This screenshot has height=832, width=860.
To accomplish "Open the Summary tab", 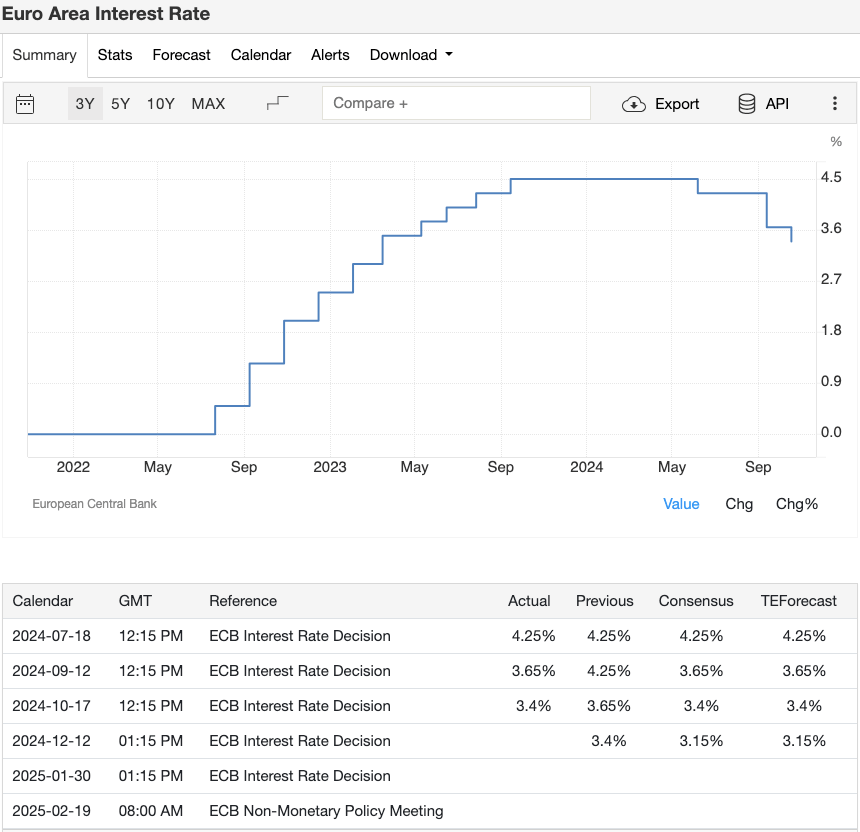I will click(44, 55).
